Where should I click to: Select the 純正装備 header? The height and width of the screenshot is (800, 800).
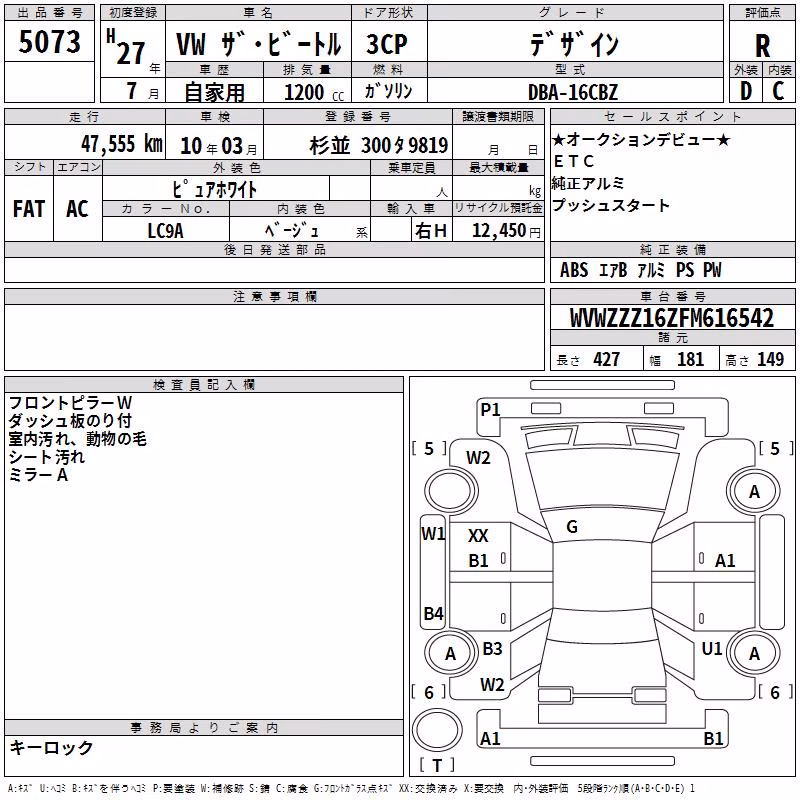[672, 249]
